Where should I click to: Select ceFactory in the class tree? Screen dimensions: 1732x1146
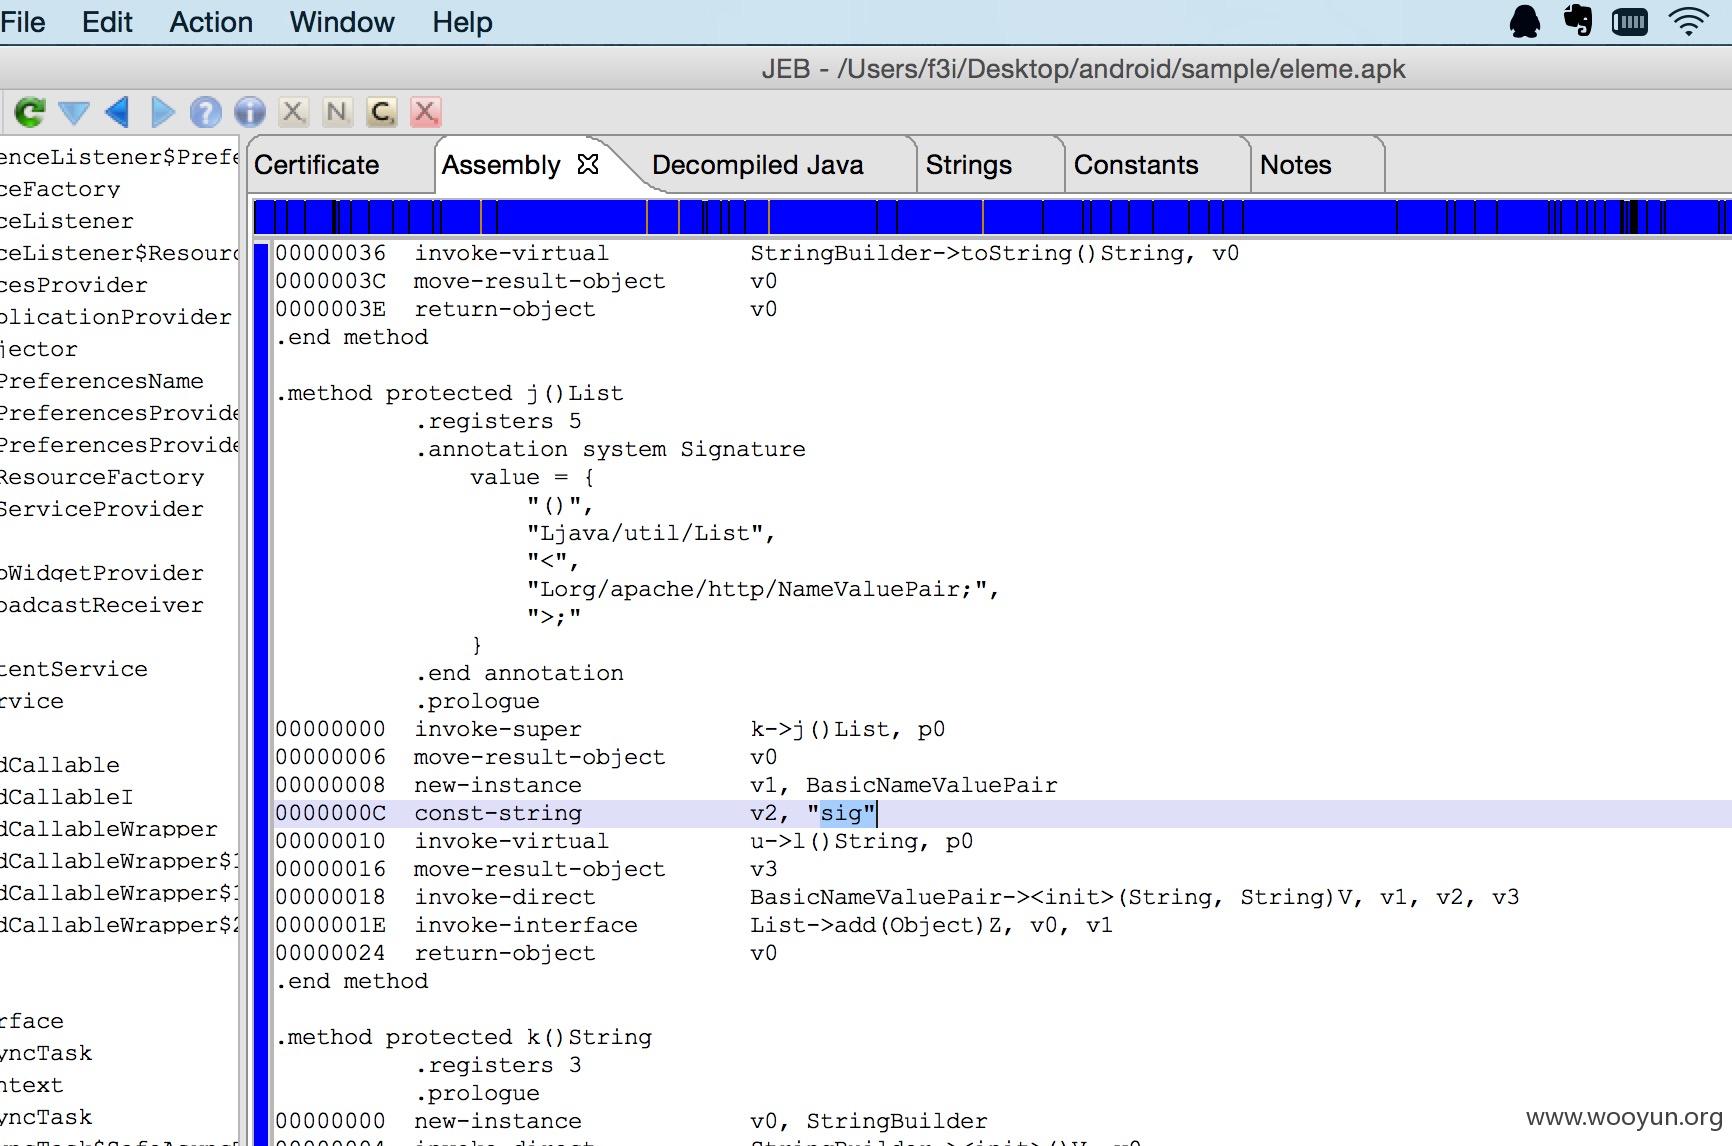click(x=60, y=189)
